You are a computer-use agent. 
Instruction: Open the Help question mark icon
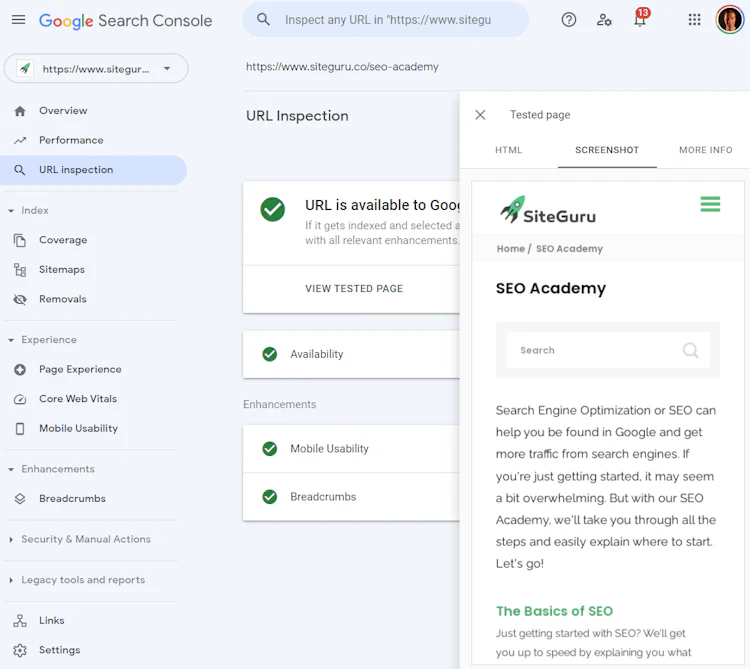point(569,20)
